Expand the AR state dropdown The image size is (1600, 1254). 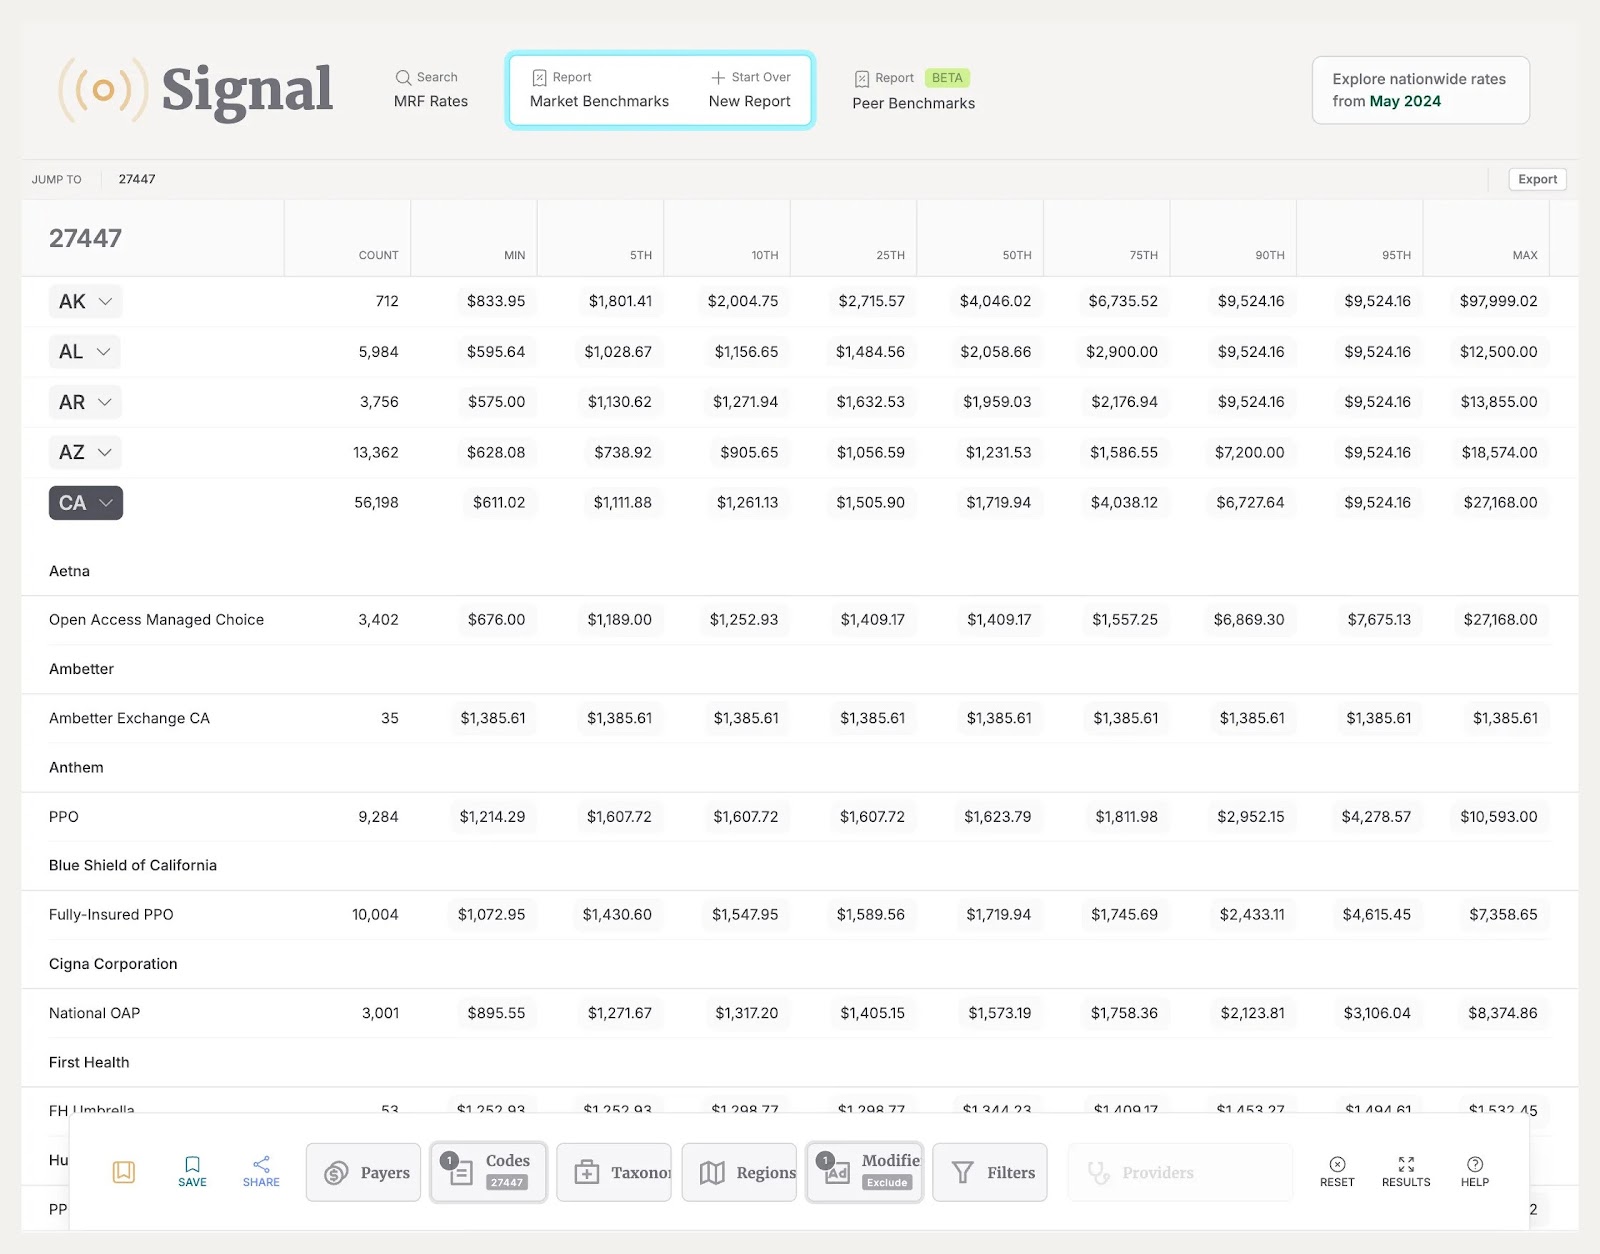coord(85,402)
